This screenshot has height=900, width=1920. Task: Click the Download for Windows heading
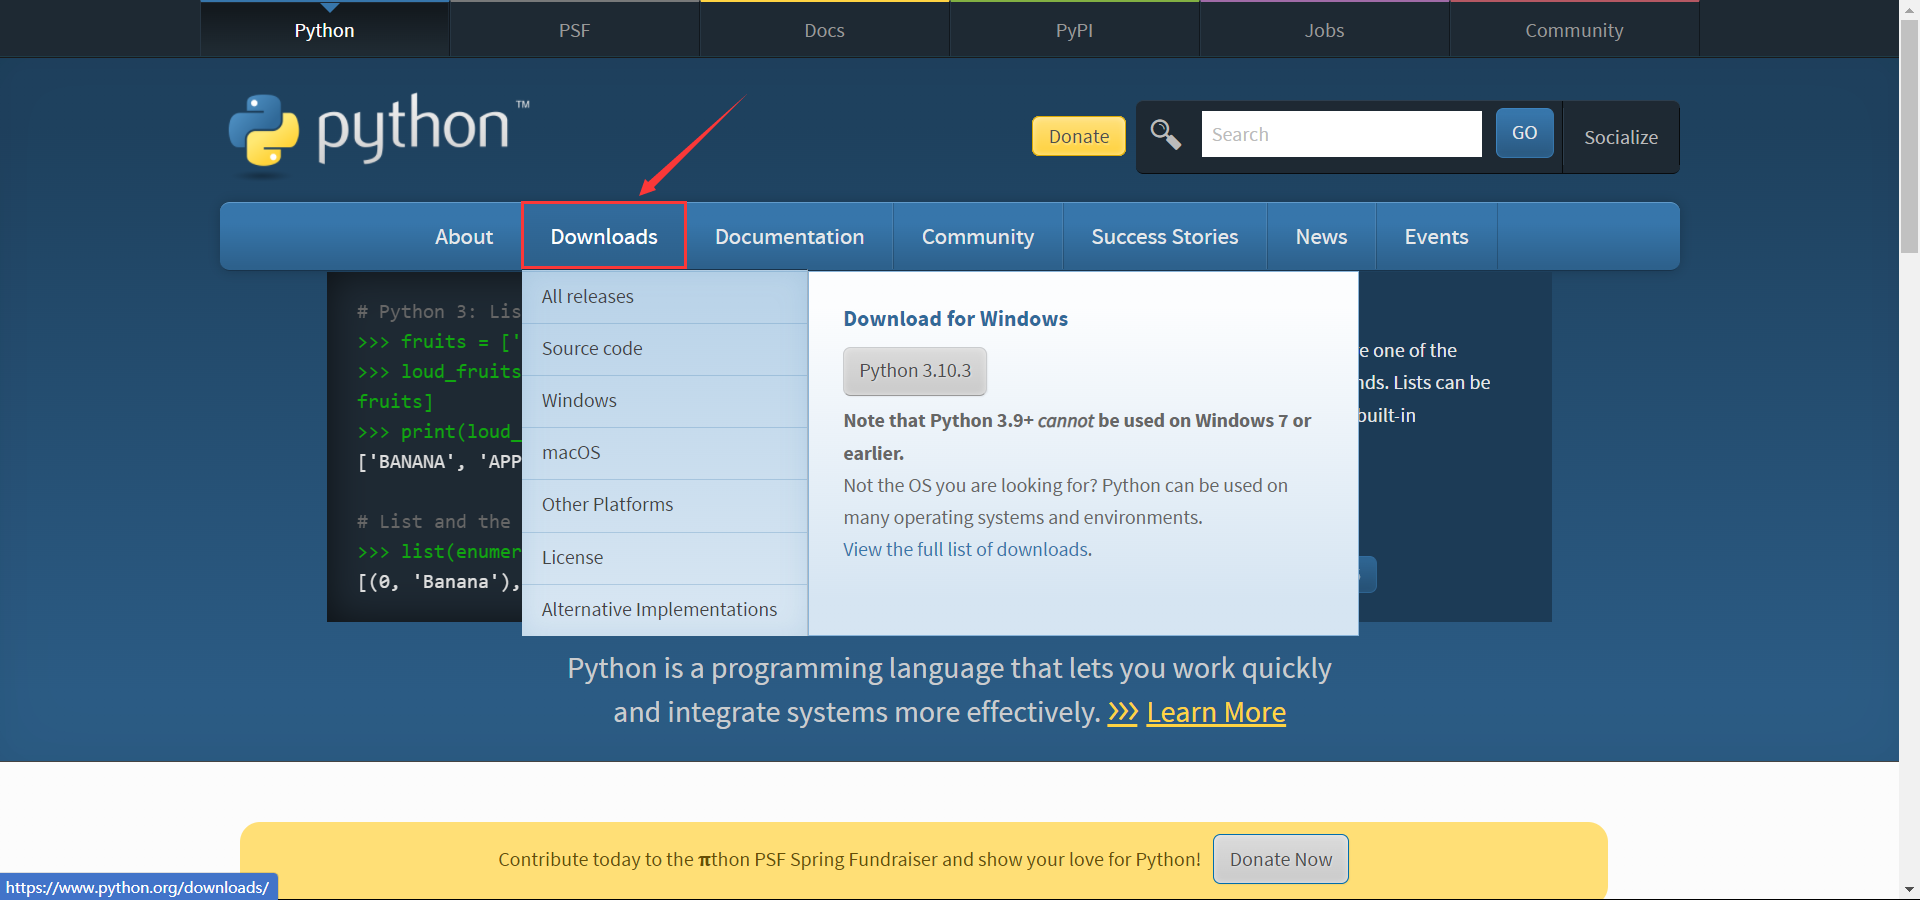point(956,319)
